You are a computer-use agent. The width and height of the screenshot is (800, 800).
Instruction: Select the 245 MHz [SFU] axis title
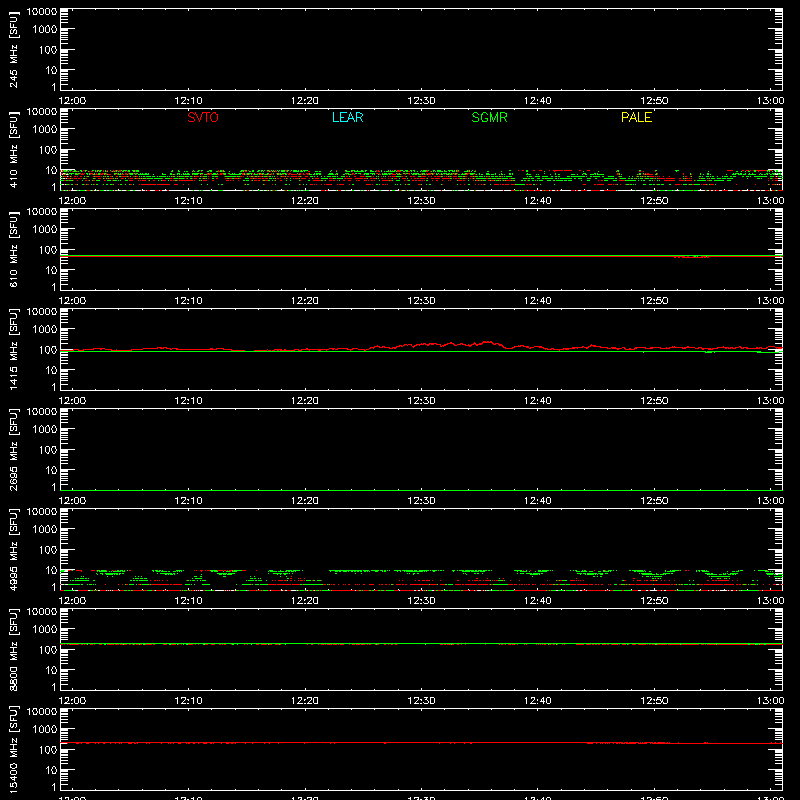coord(14,49)
